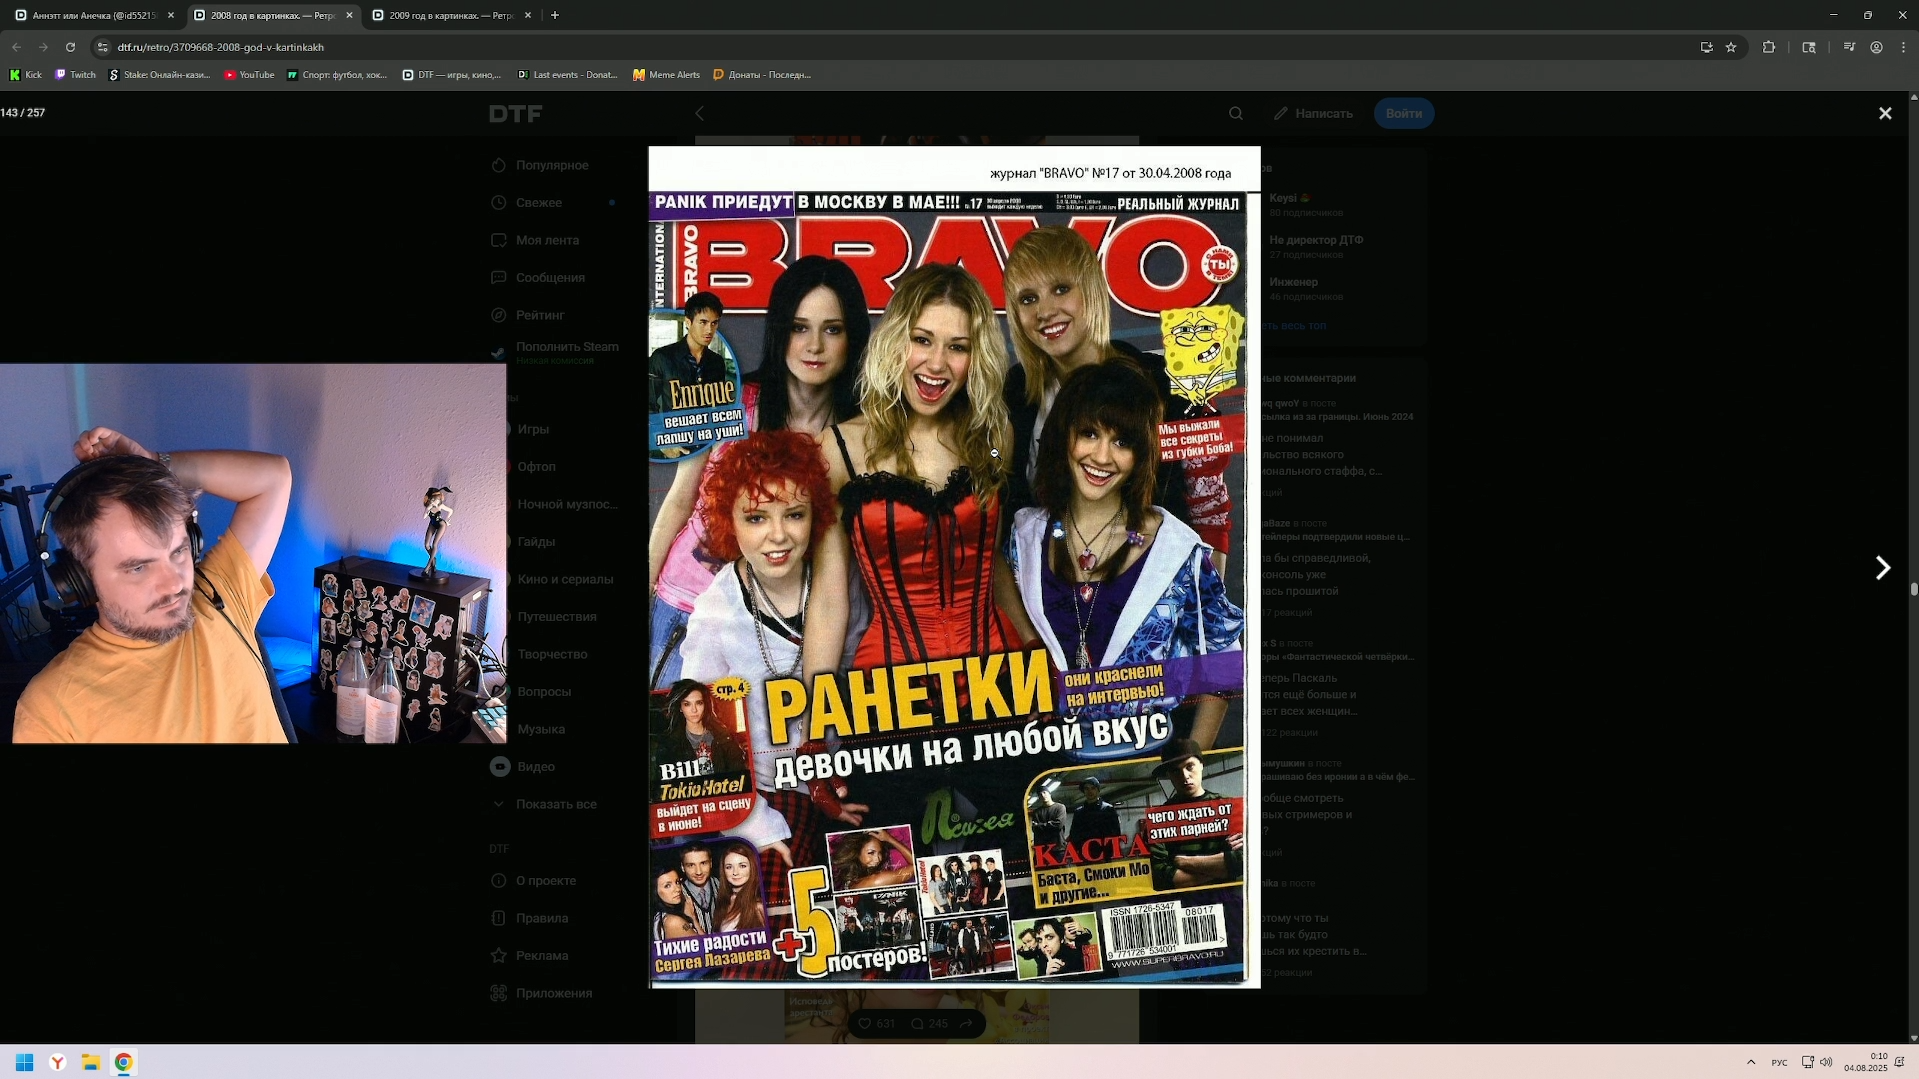Open a new browser tab
The width and height of the screenshot is (1919, 1079).
[x=555, y=15]
